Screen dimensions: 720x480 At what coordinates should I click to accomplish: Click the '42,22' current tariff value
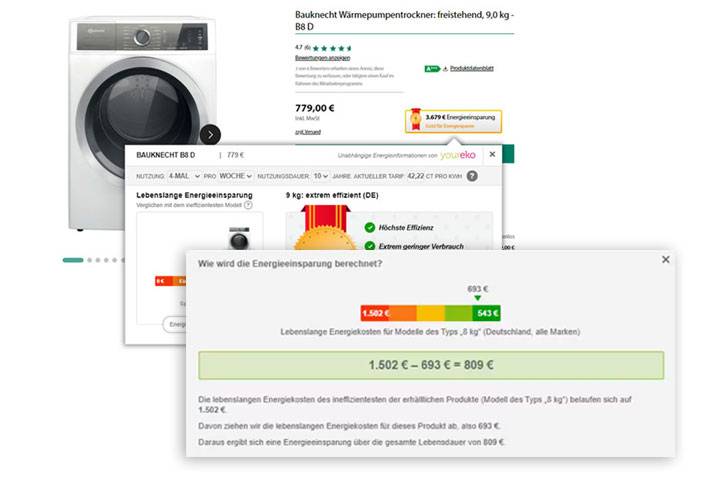point(416,176)
